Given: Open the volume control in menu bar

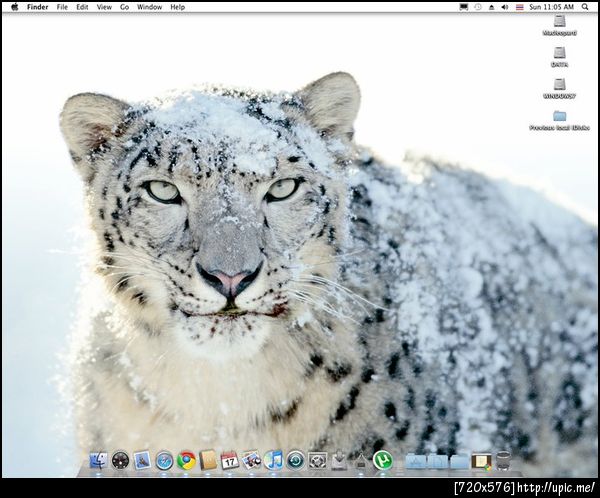Looking at the screenshot, I should point(505,7).
